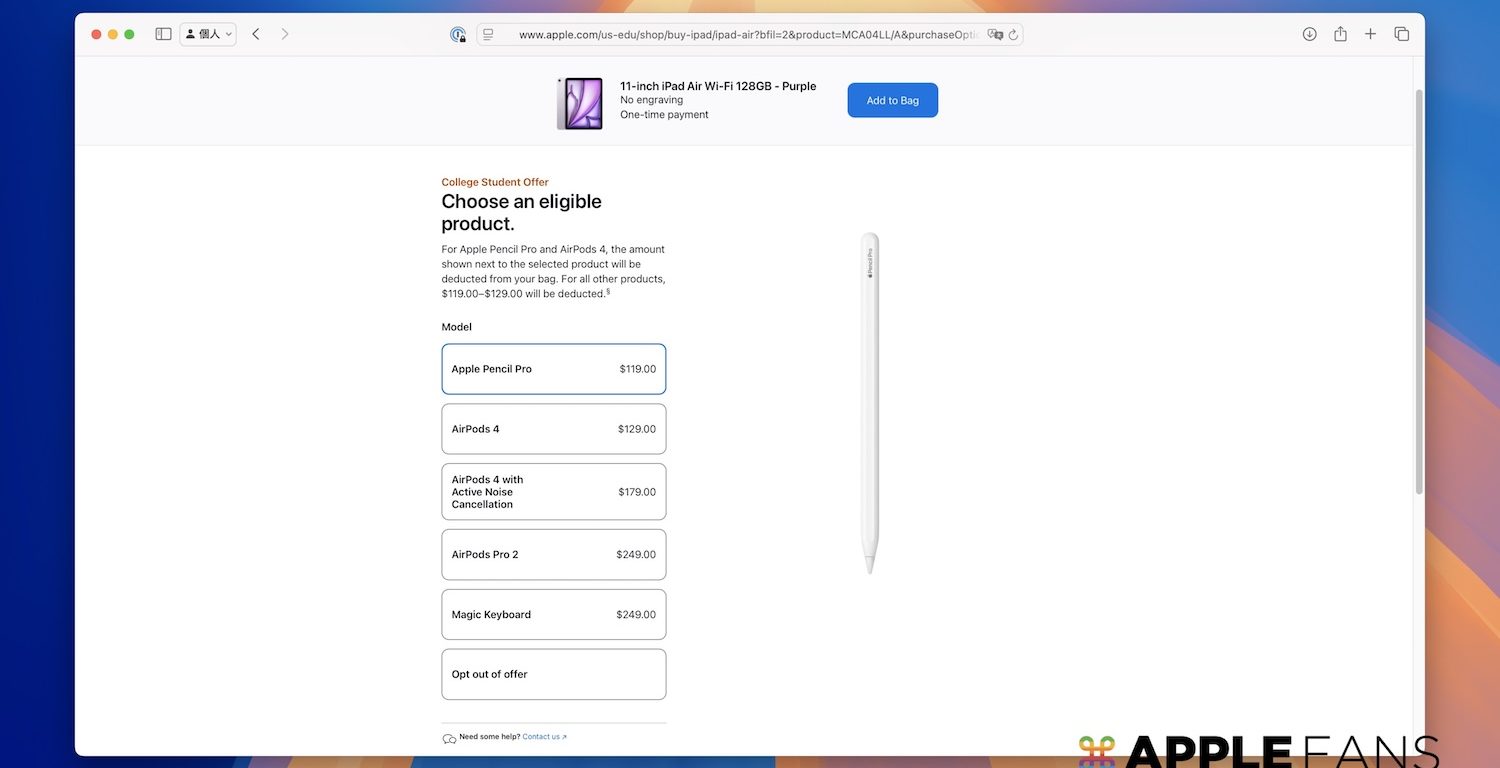Choose AirPods 4 with Active Noise Cancellation
The height and width of the screenshot is (768, 1500).
point(553,492)
